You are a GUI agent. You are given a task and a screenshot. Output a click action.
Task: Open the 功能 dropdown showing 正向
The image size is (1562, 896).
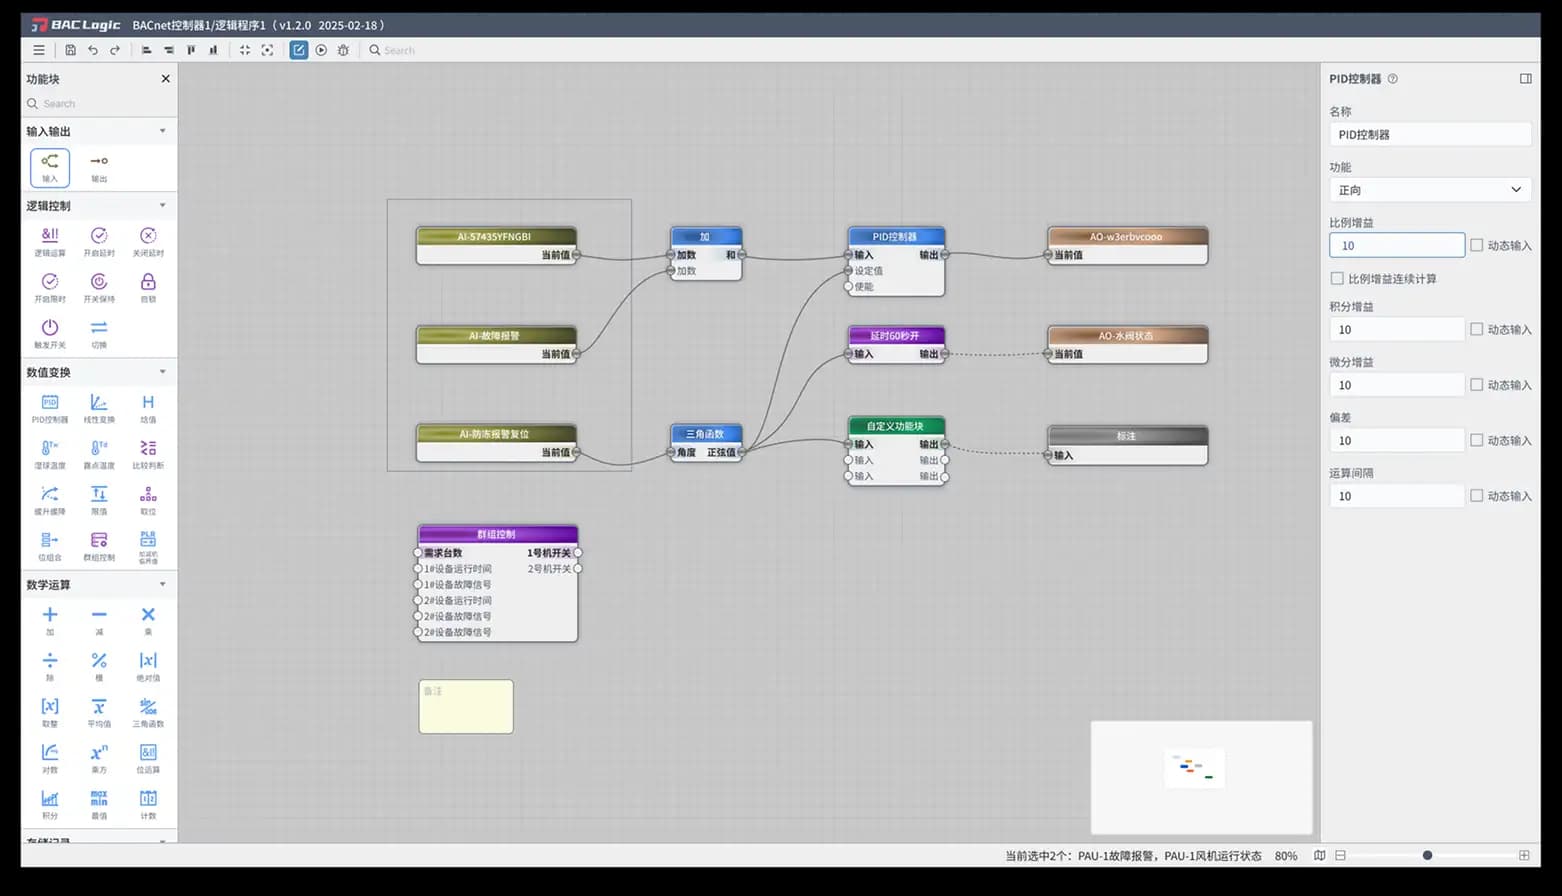click(1430, 190)
